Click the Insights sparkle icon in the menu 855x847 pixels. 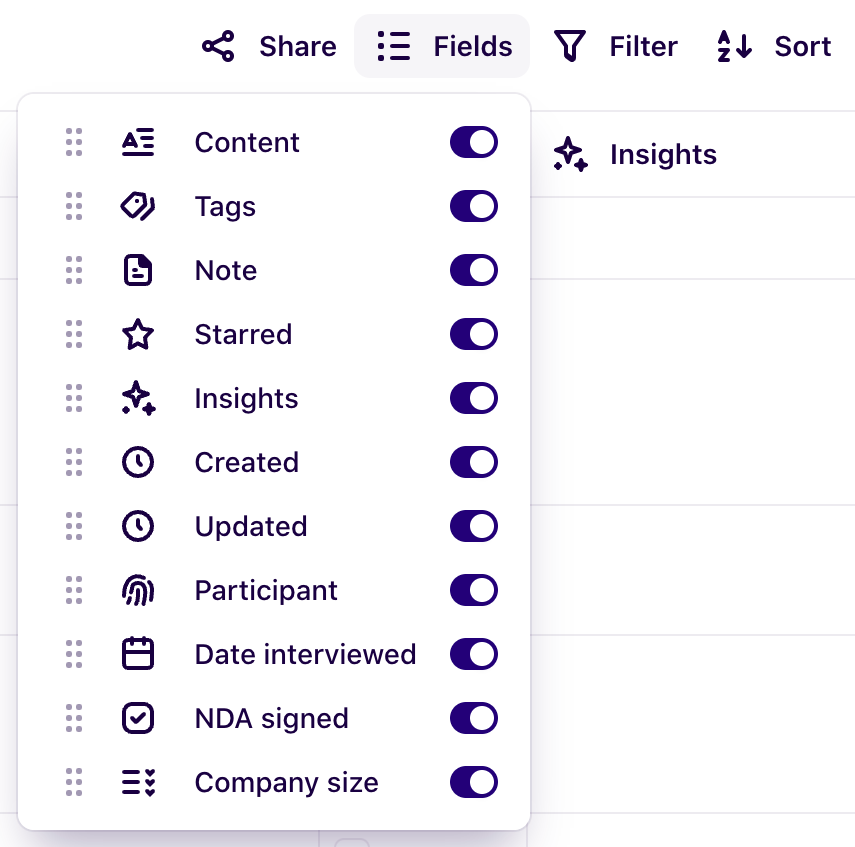pos(138,398)
